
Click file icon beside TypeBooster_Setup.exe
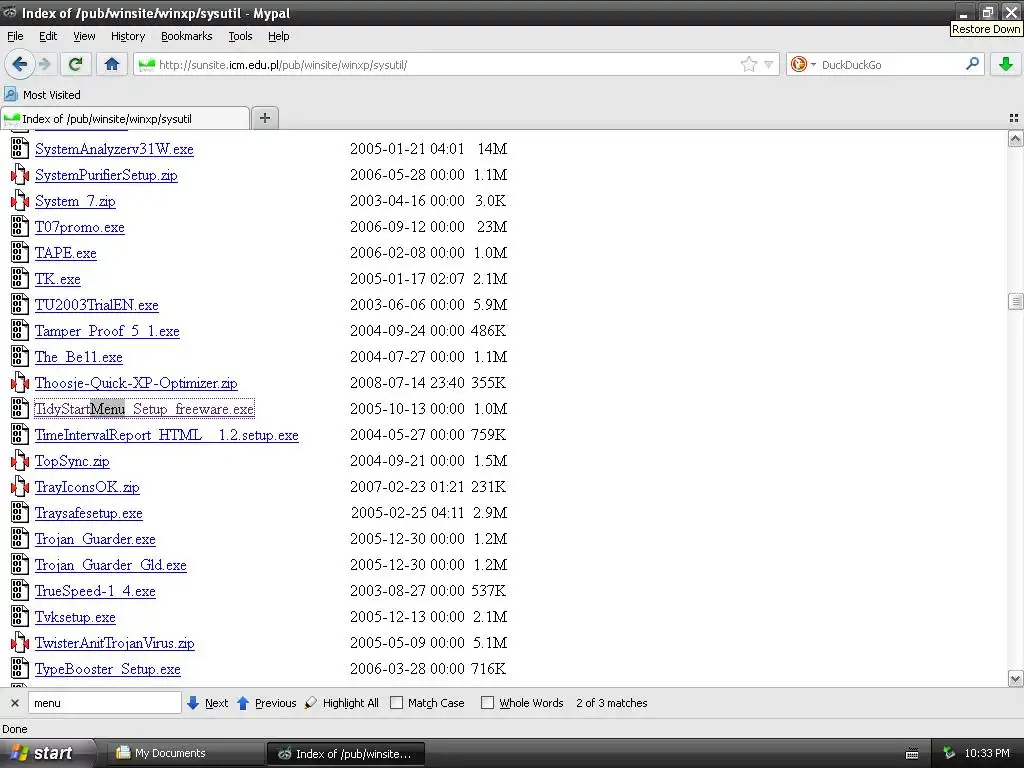pos(20,669)
